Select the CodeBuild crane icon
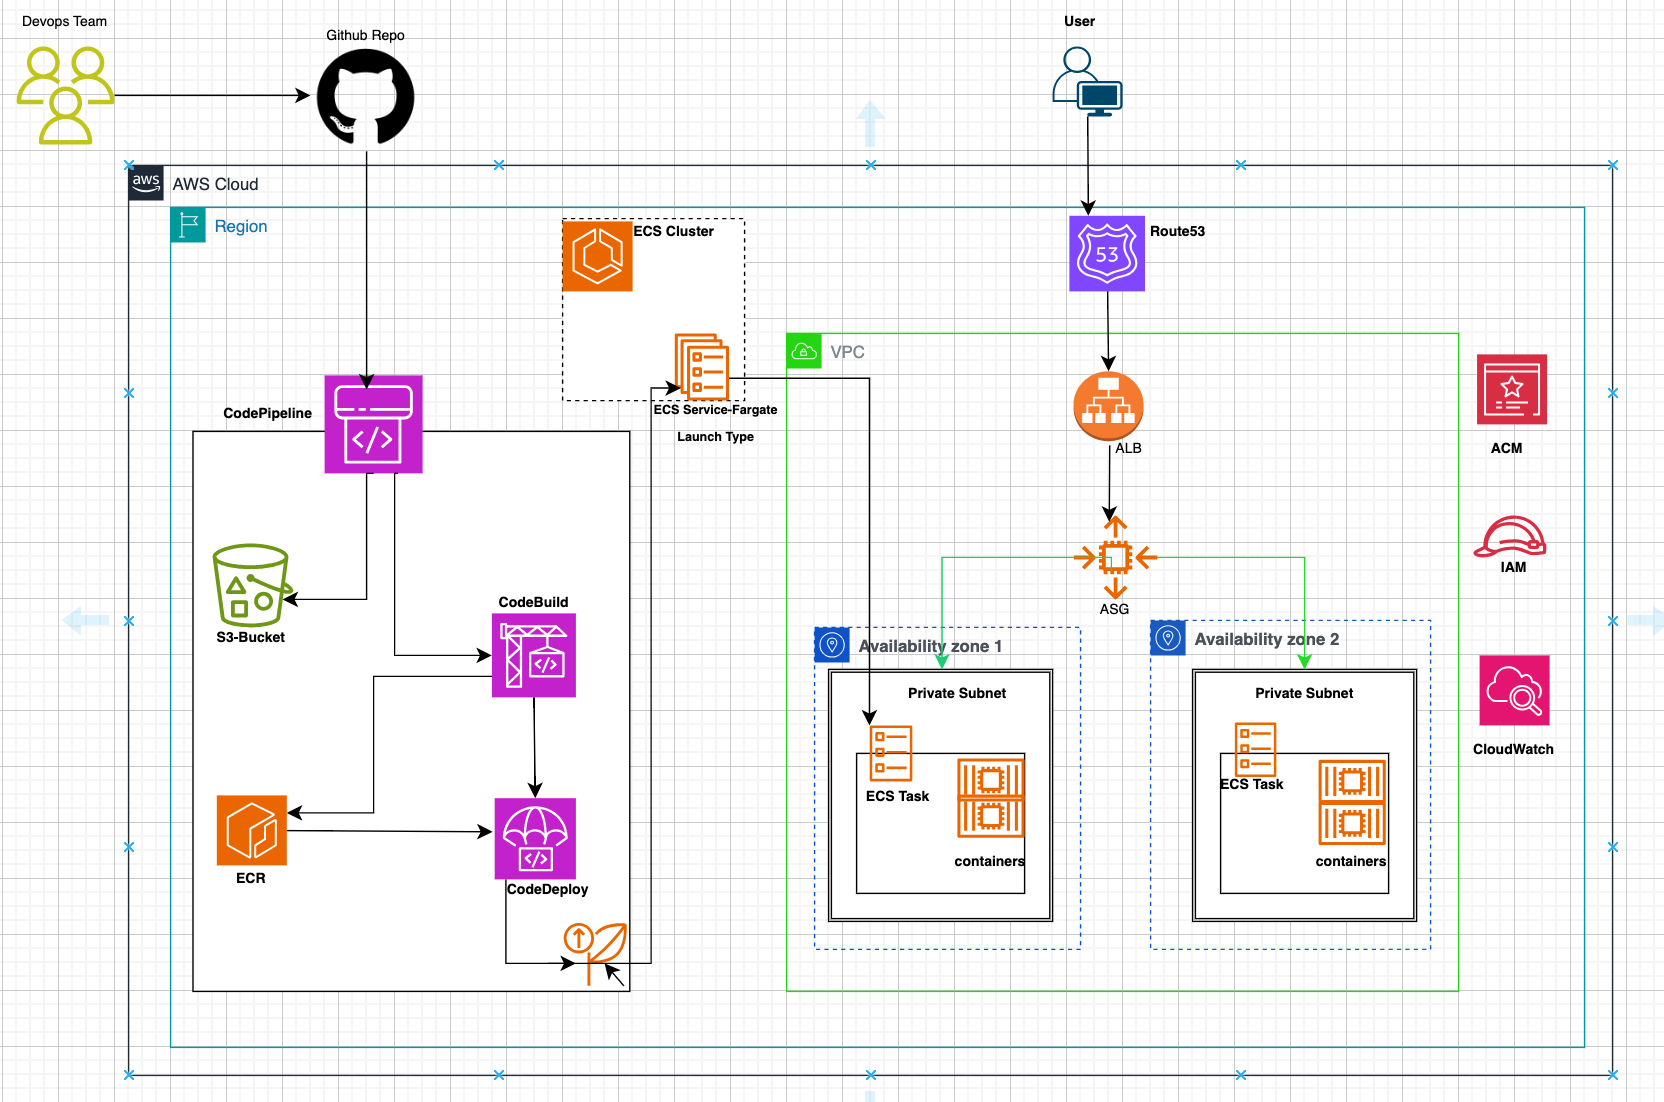Screen dimensions: 1664x1102 click(534, 655)
